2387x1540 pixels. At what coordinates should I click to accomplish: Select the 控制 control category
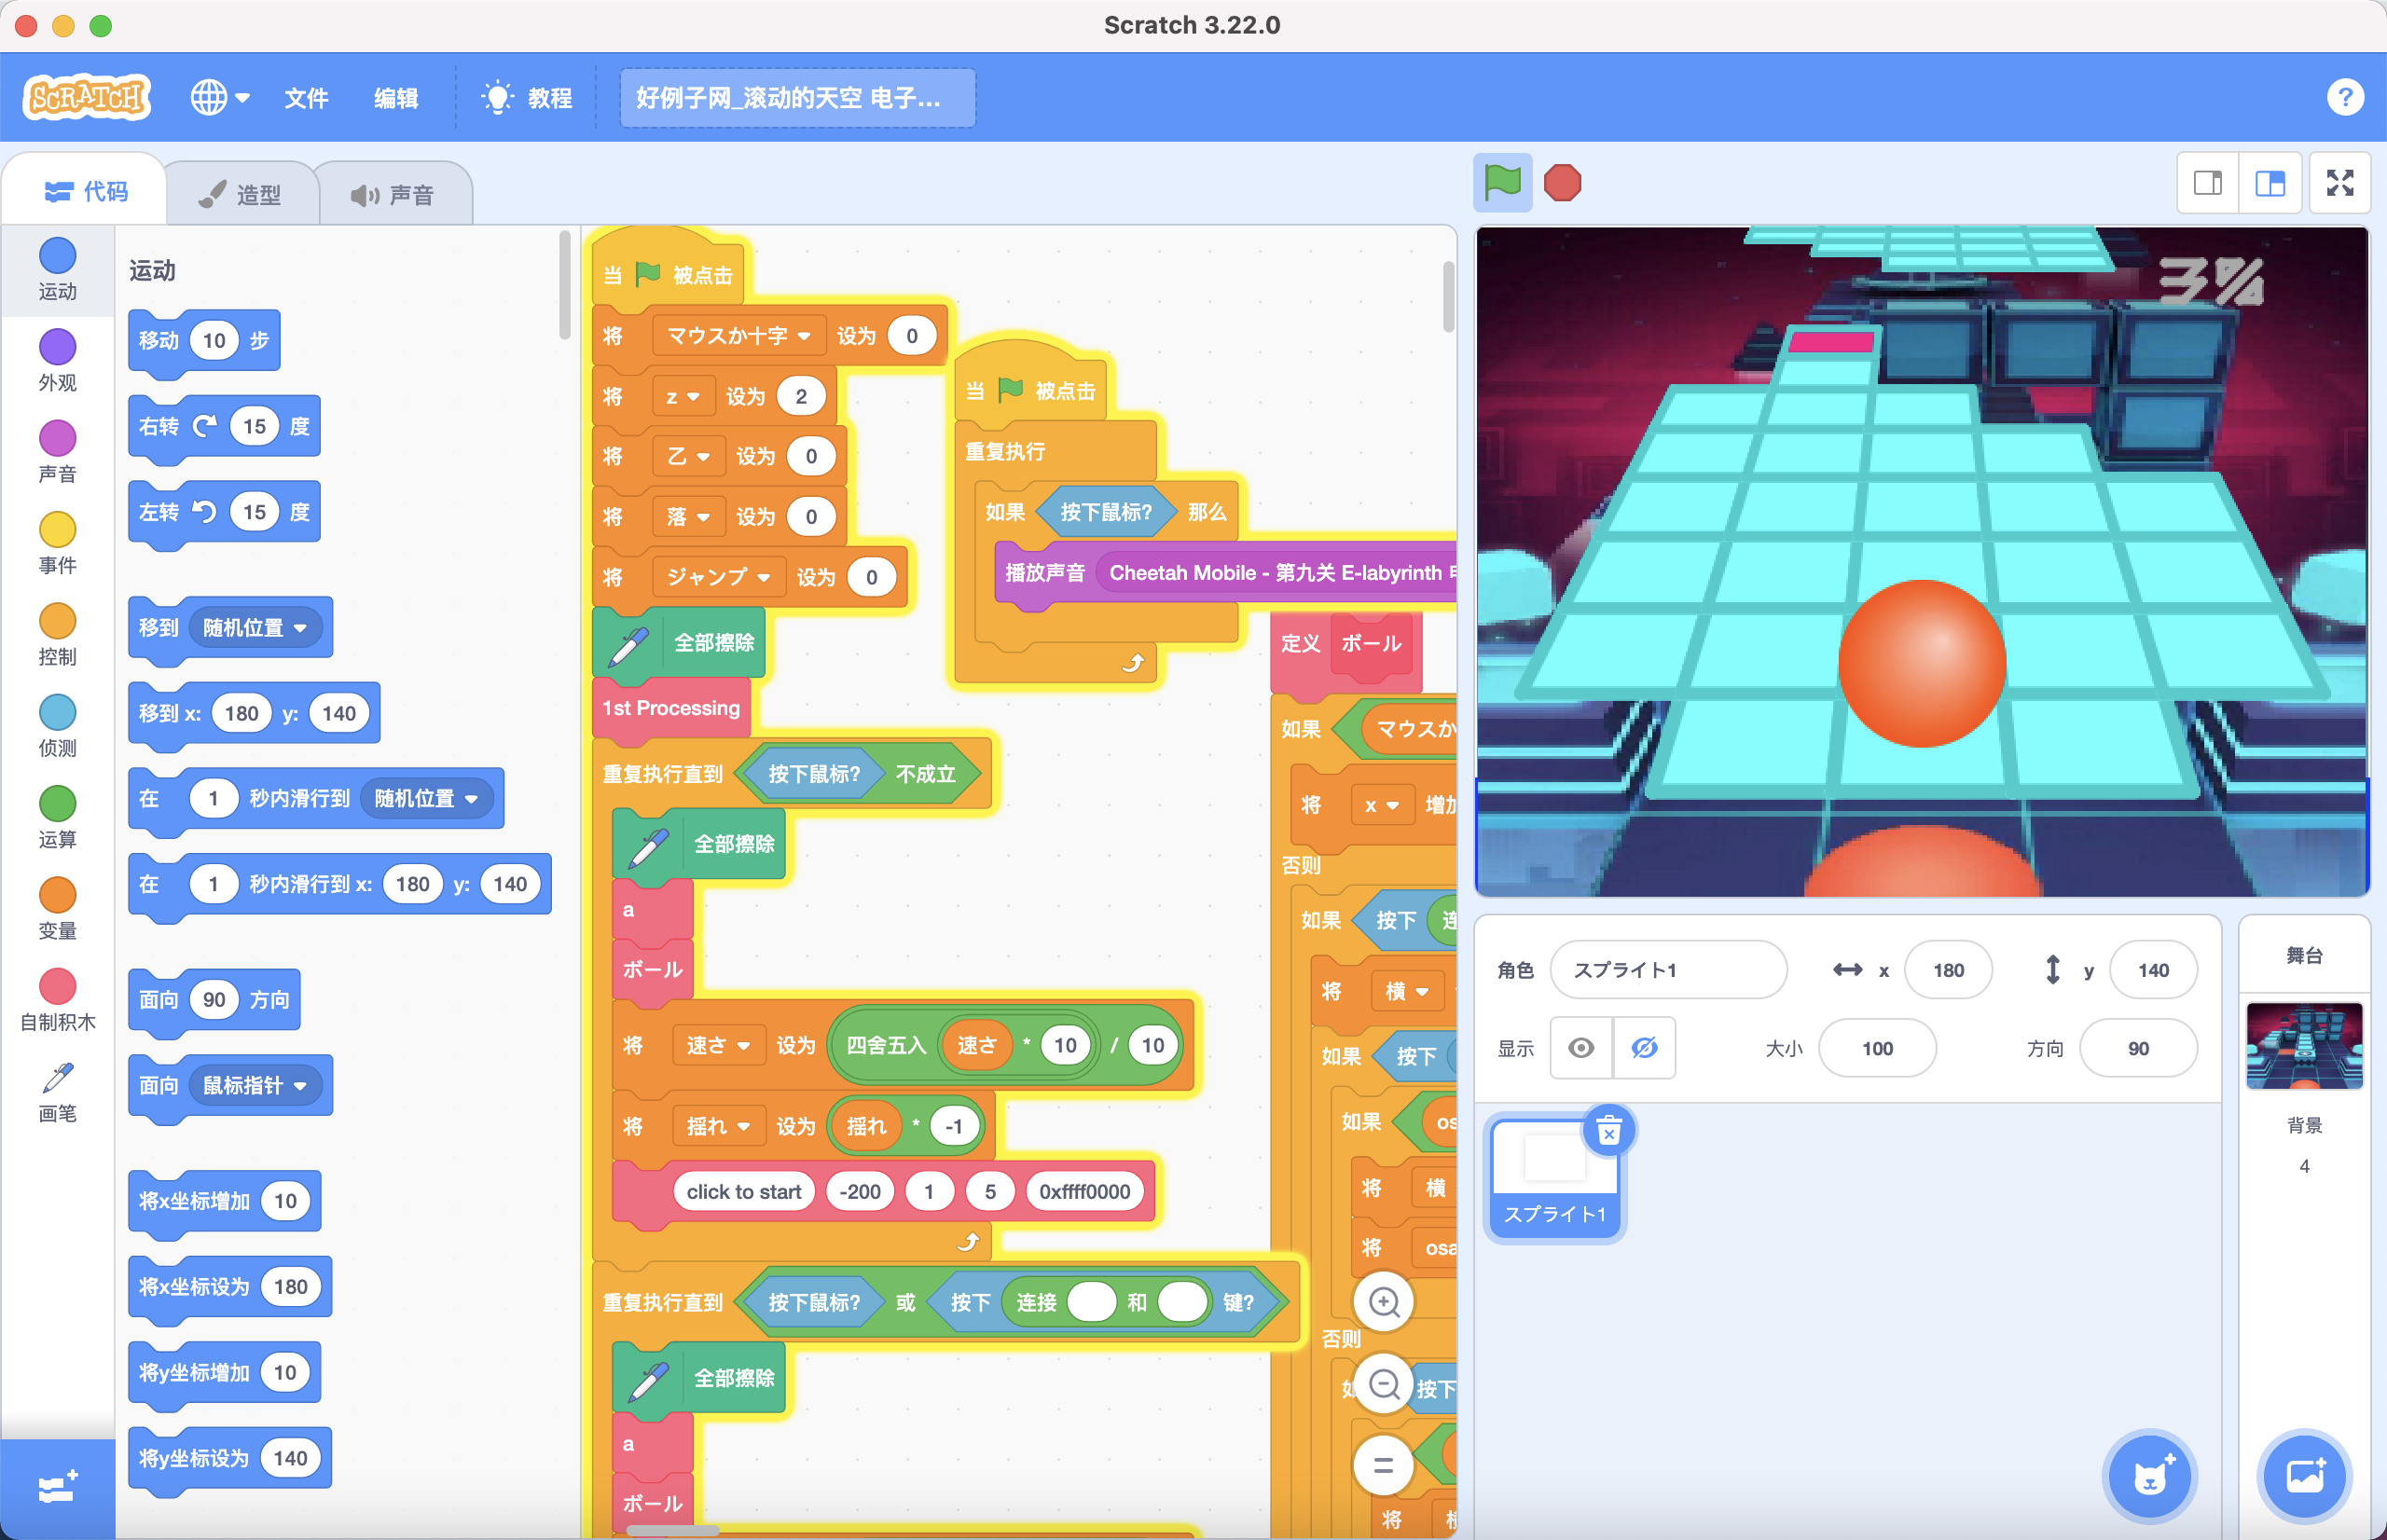tap(57, 635)
